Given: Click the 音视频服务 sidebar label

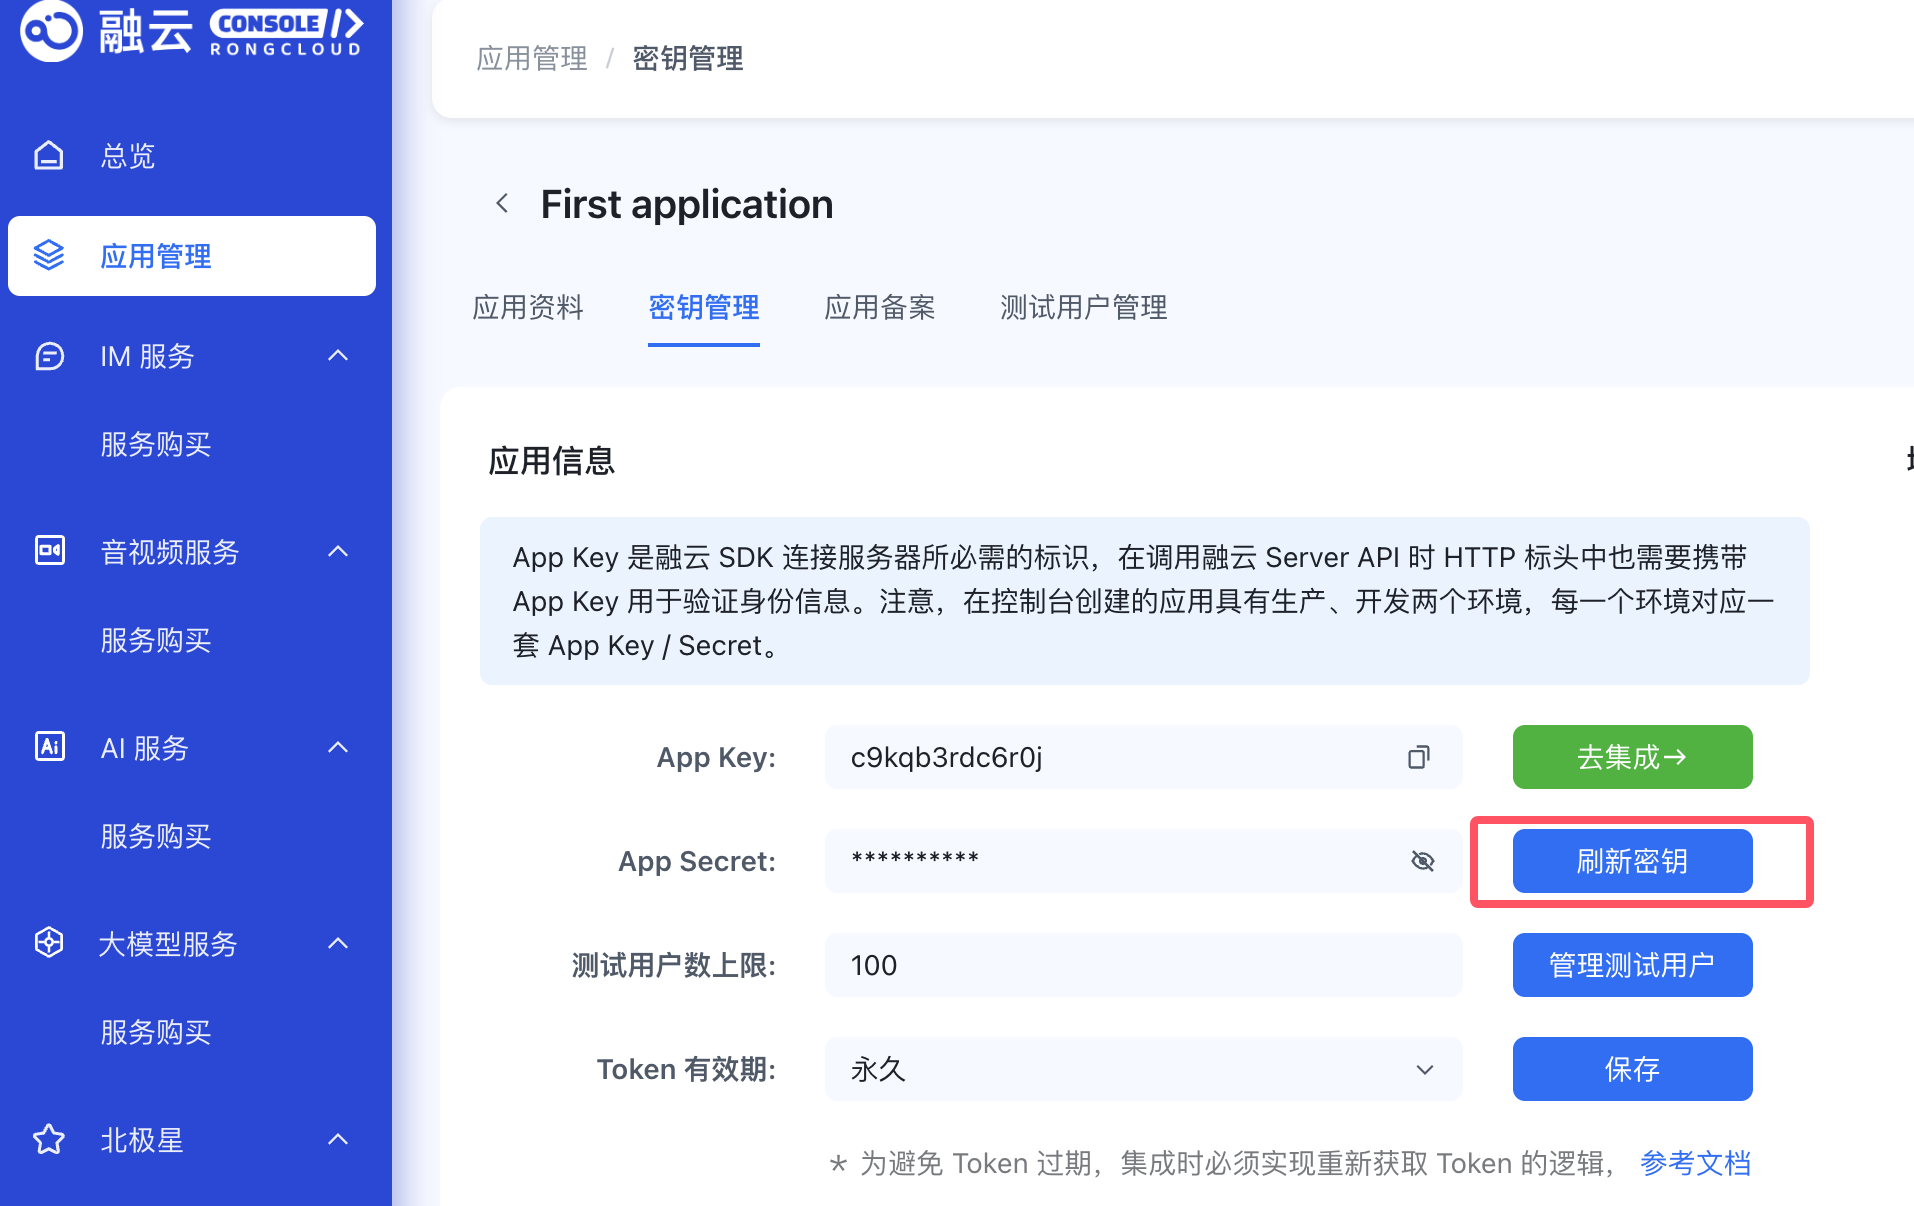Looking at the screenshot, I should click(170, 551).
